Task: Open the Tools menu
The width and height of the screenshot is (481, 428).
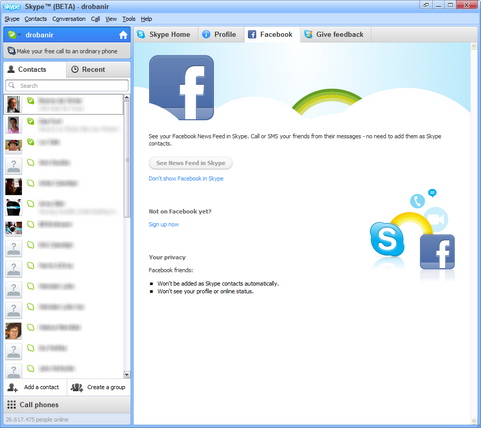Action: 129,19
